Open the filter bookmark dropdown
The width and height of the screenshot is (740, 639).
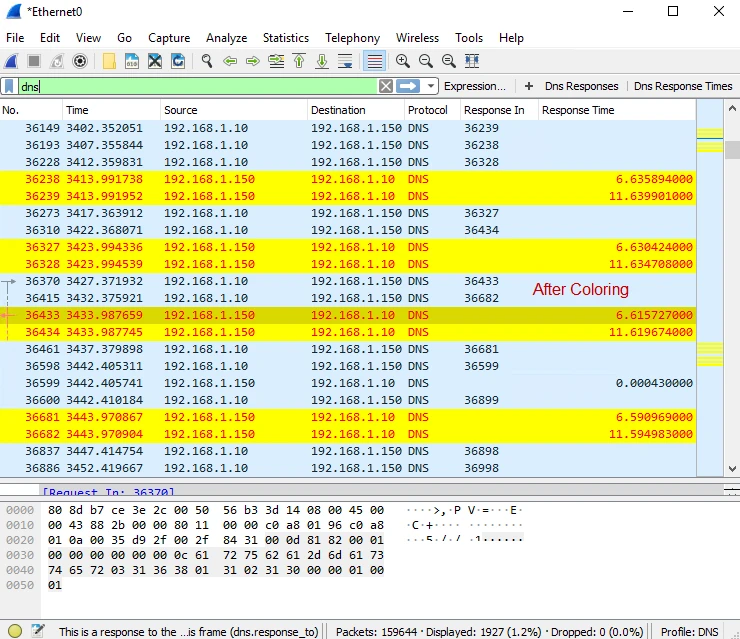(9, 86)
